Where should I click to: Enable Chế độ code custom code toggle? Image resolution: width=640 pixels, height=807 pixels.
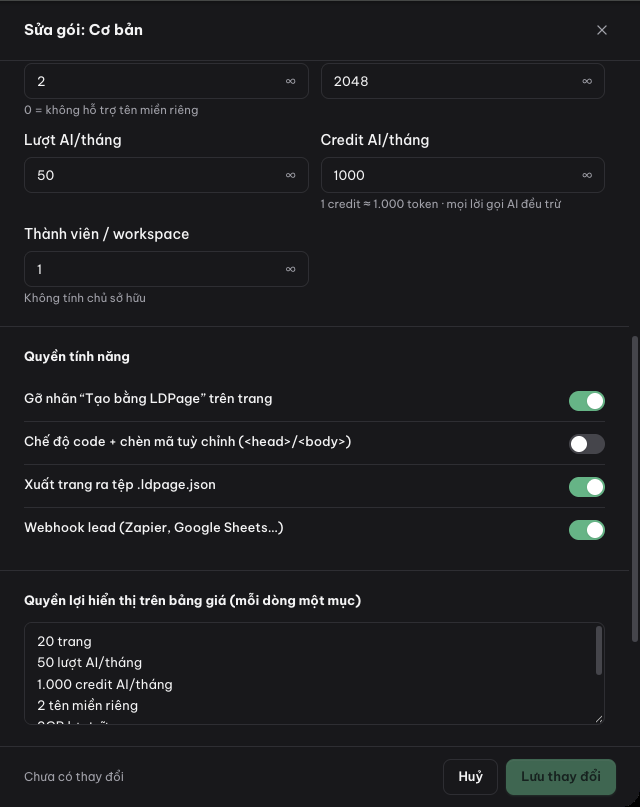point(586,444)
